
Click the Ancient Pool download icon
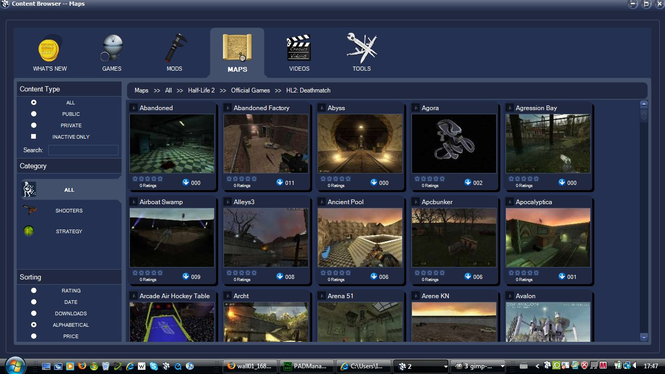point(374,276)
